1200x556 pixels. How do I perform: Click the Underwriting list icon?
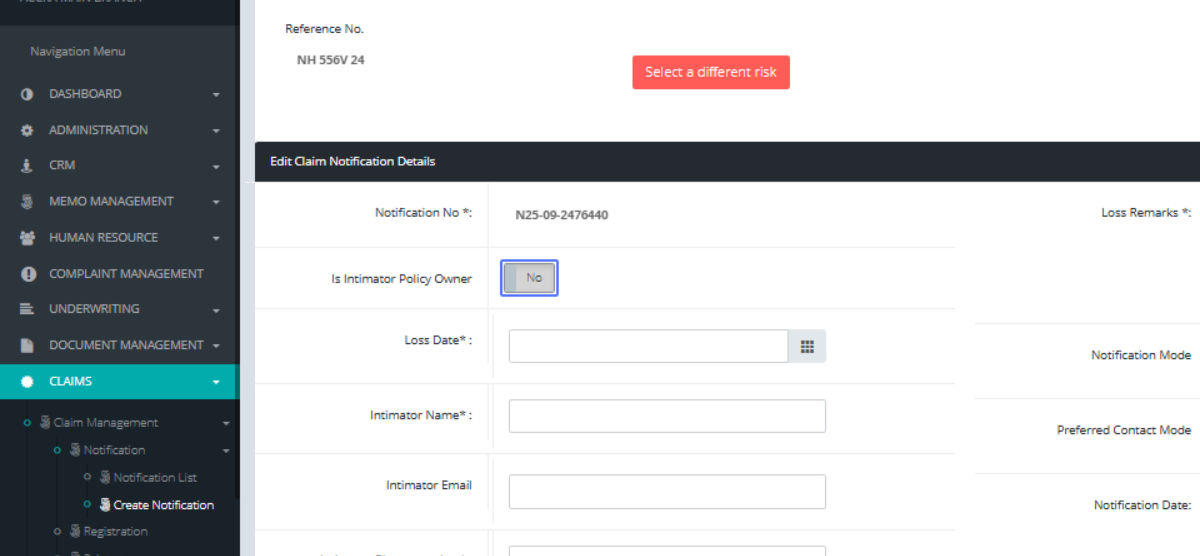click(x=27, y=309)
